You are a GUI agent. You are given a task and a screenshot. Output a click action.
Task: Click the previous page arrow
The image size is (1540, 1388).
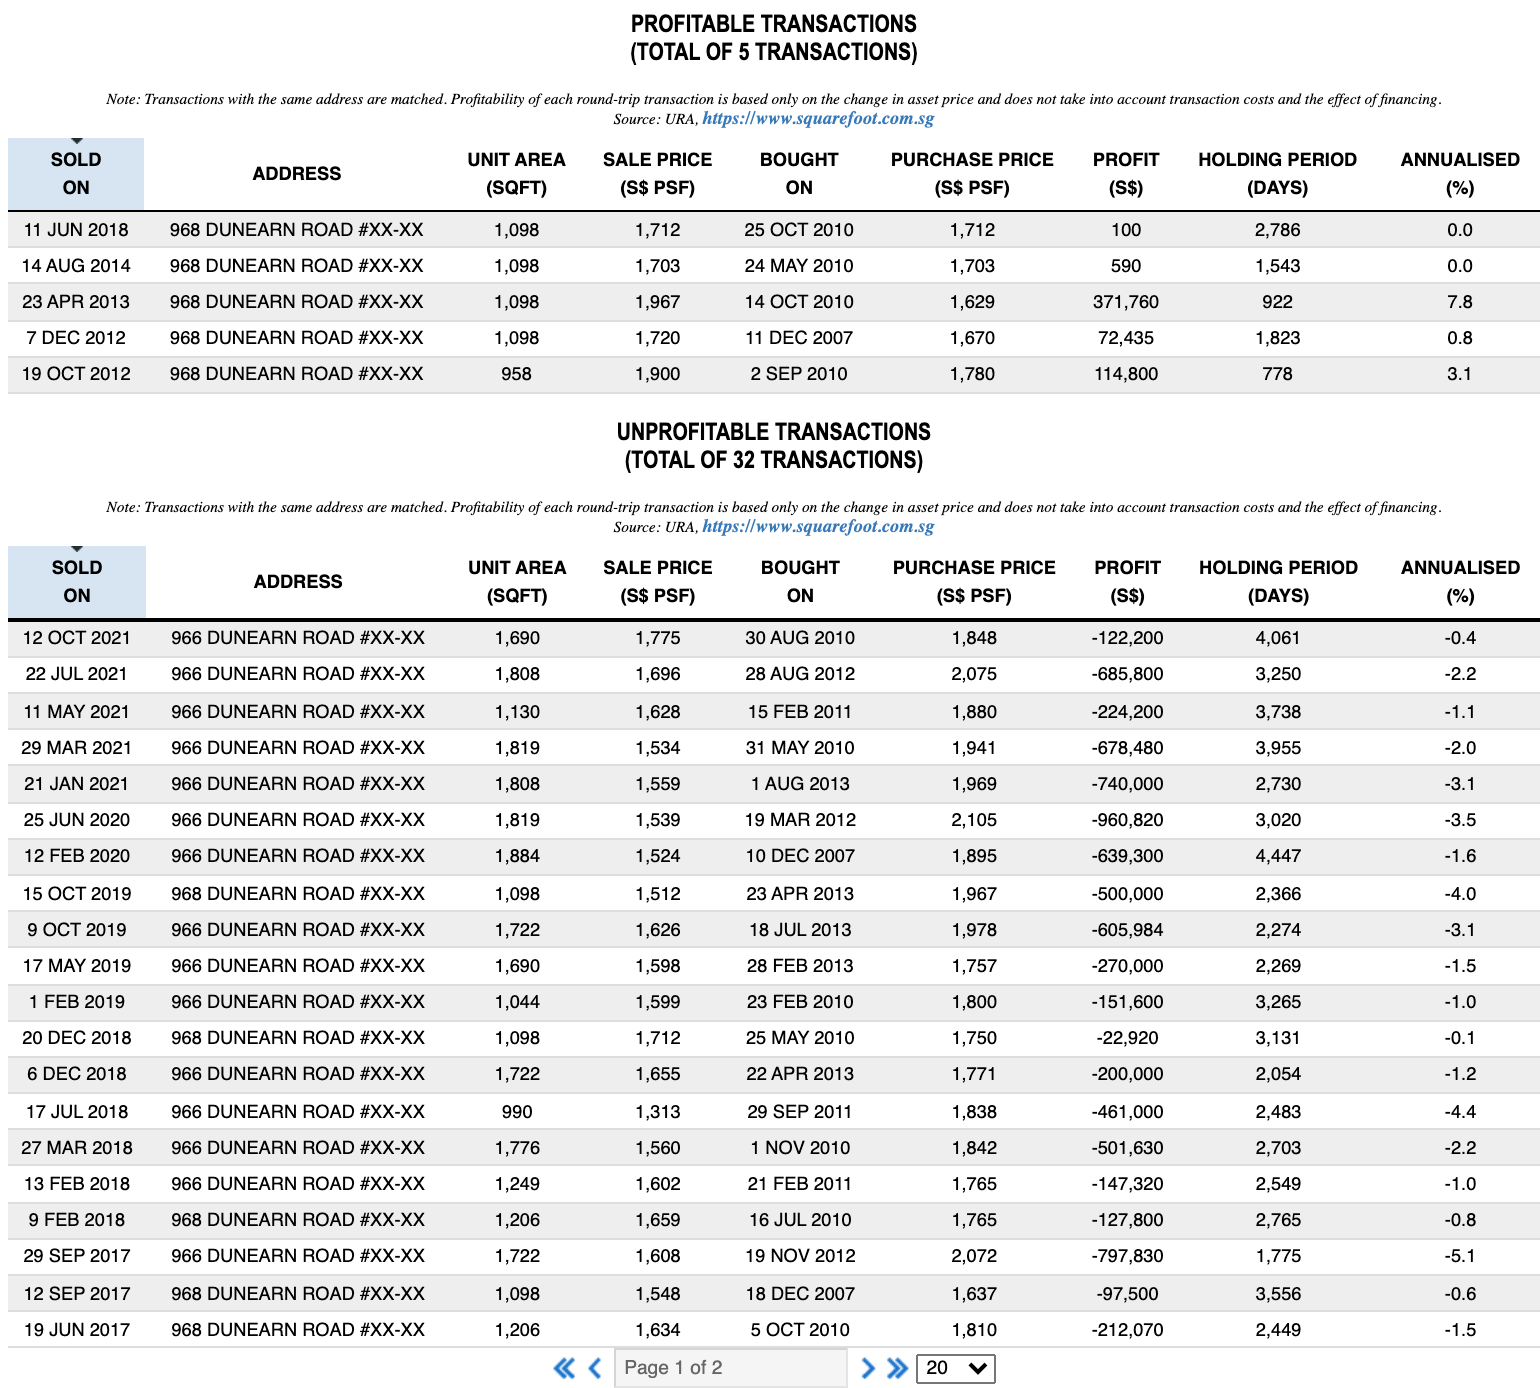pyautogui.click(x=595, y=1368)
